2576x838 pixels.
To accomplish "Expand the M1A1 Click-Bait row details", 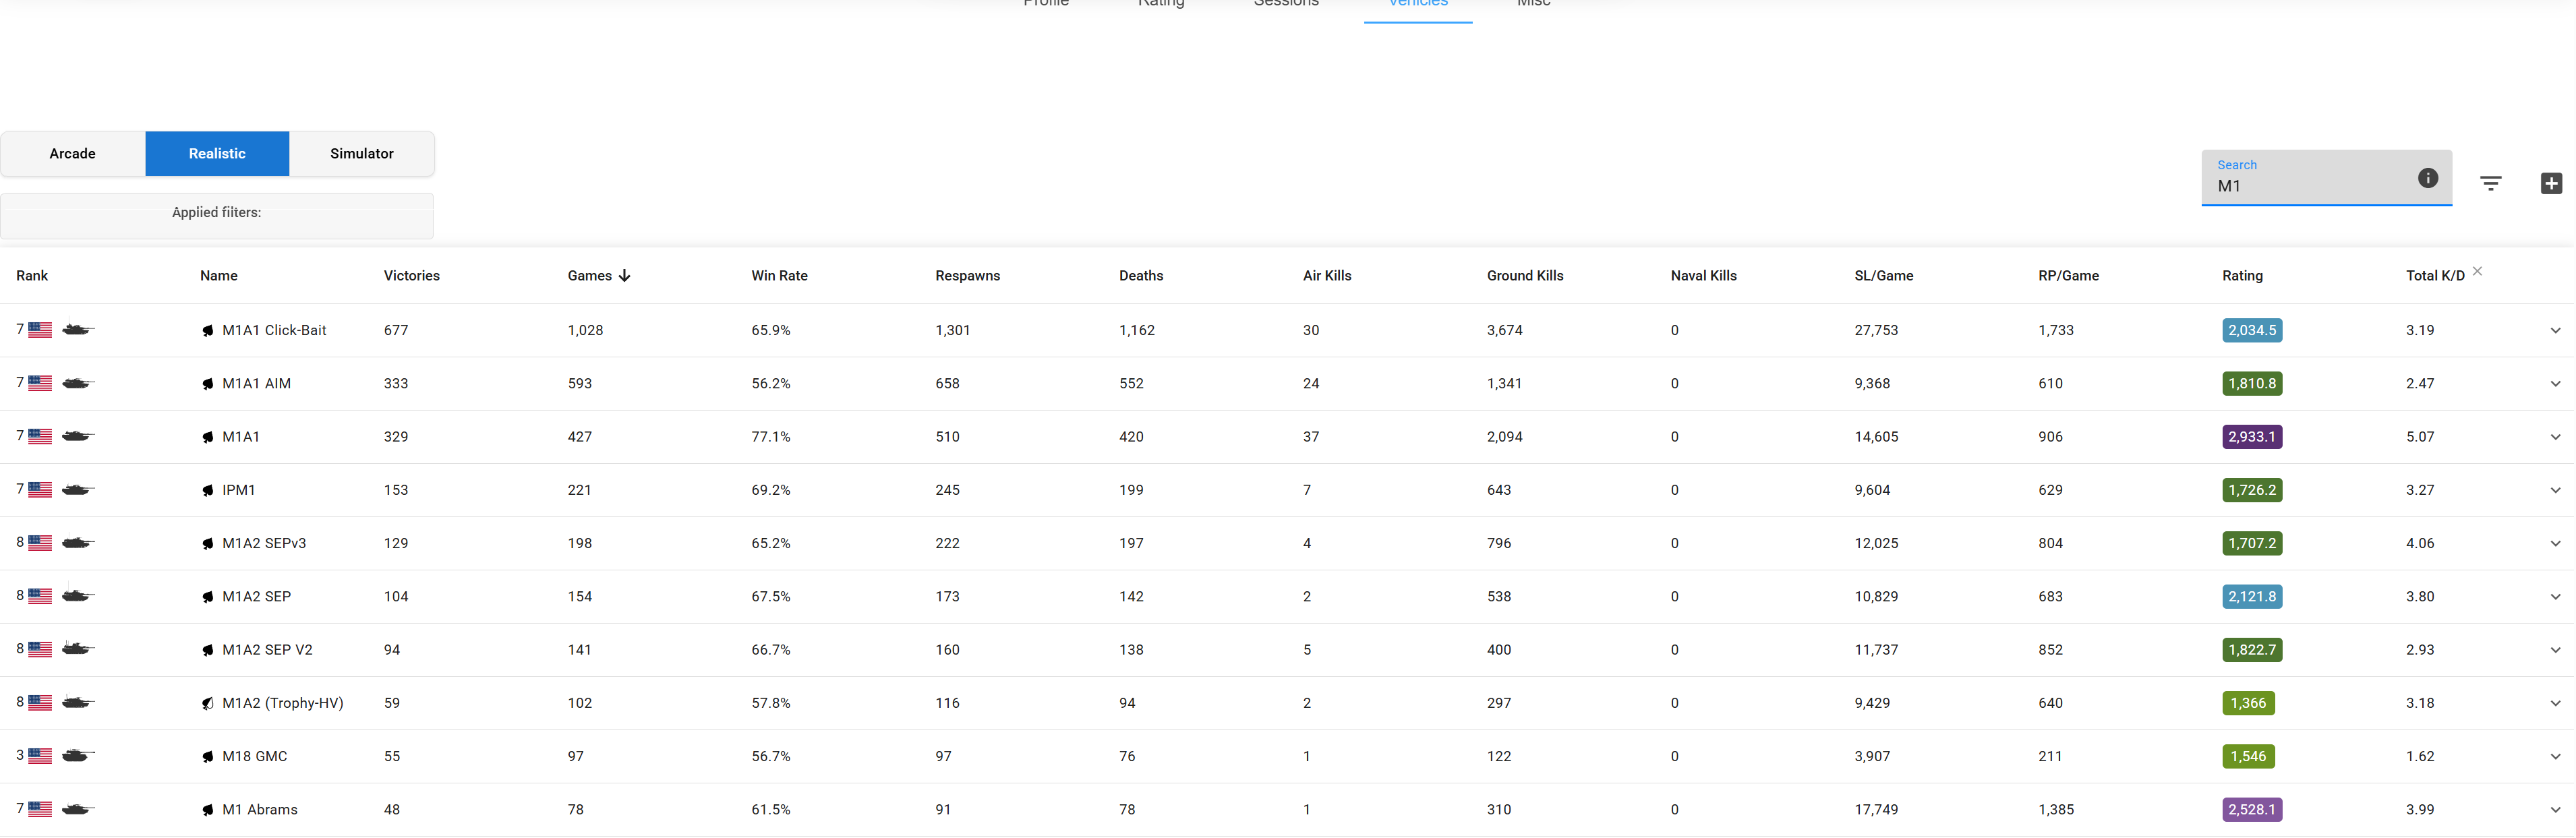I will tap(2555, 331).
